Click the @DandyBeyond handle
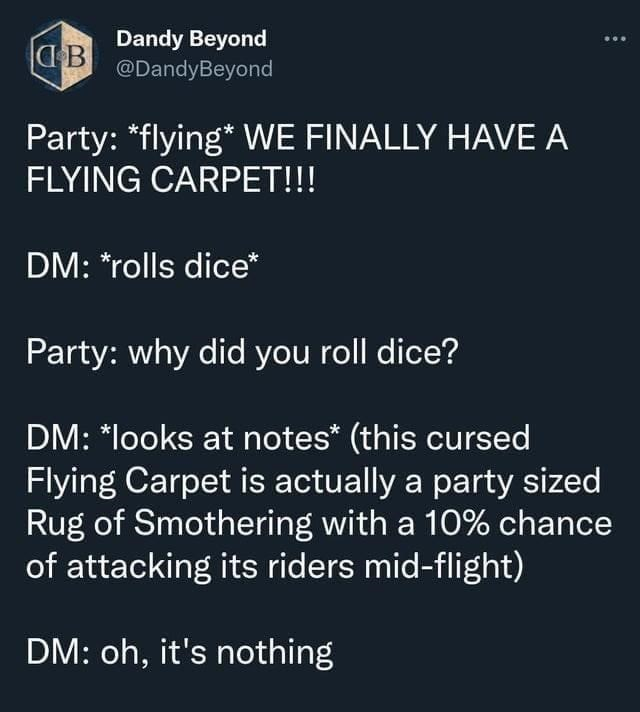The image size is (640, 712). [x=194, y=69]
